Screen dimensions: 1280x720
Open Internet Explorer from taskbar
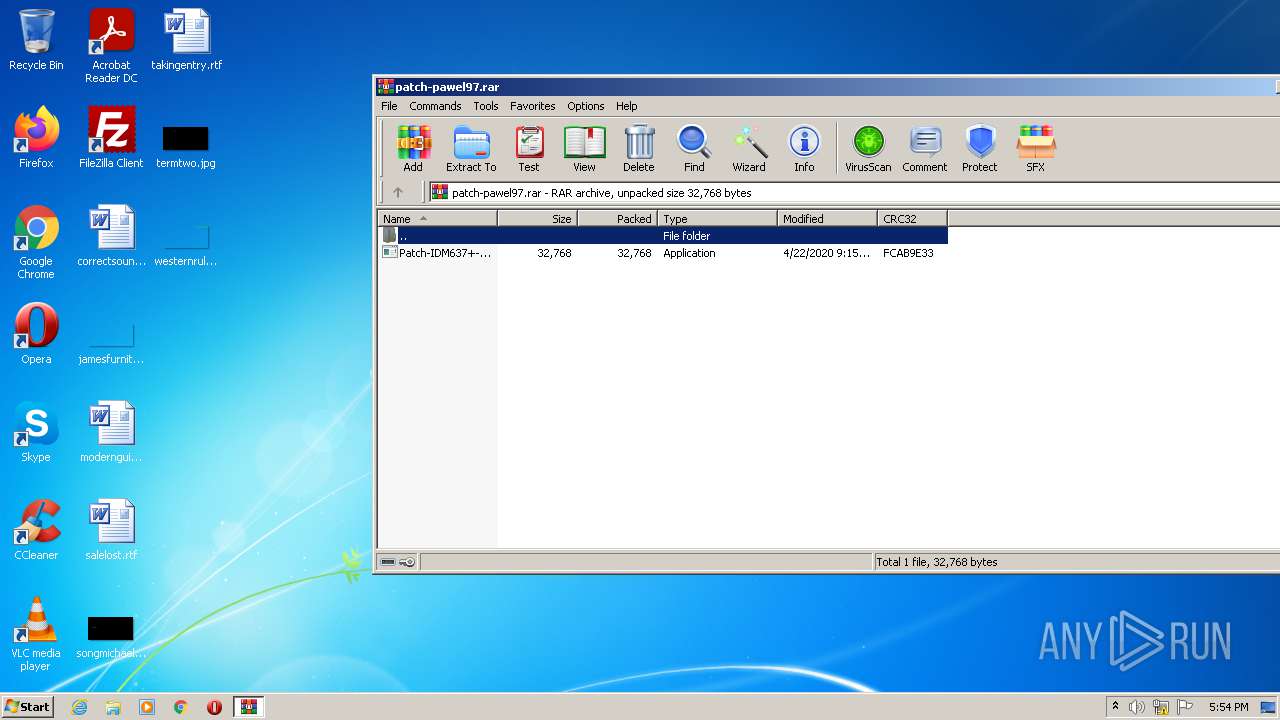click(x=79, y=707)
